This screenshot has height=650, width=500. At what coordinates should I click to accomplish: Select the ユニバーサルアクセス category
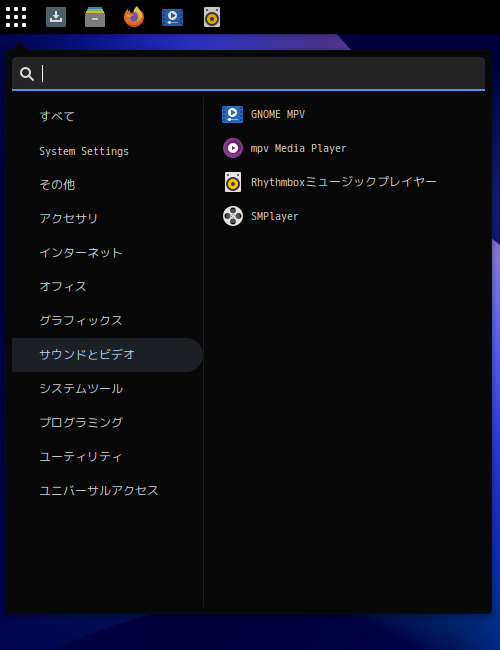[107, 490]
